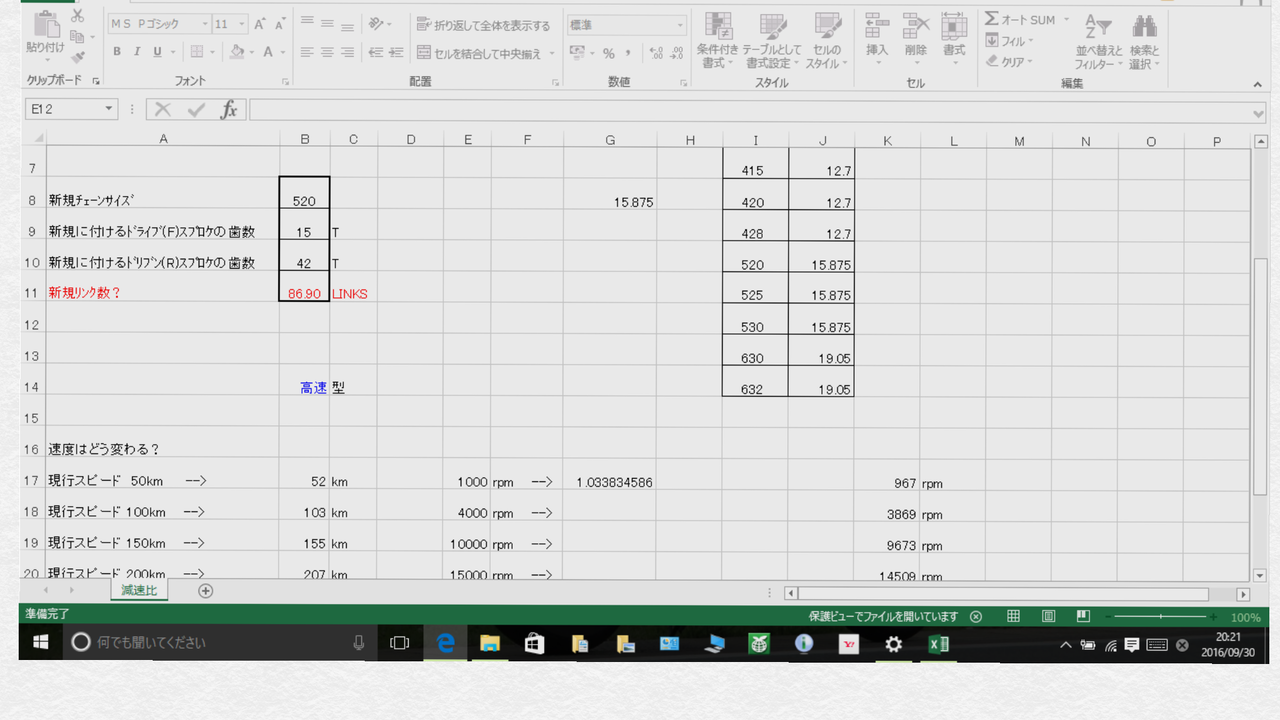Open 条件付き書式 conditional formatting menu
The width and height of the screenshot is (1280, 720).
pos(718,41)
